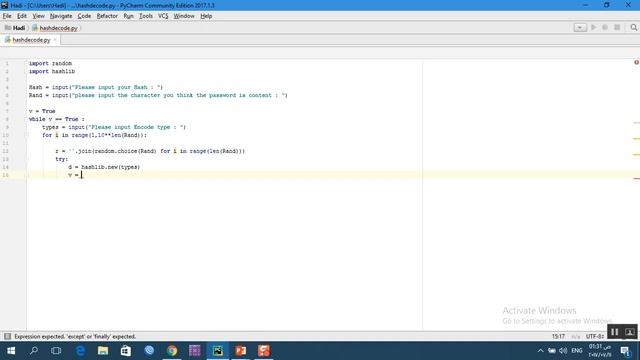Open Google Chrome from taskbar
The width and height of the screenshot is (640, 360).
point(172,351)
